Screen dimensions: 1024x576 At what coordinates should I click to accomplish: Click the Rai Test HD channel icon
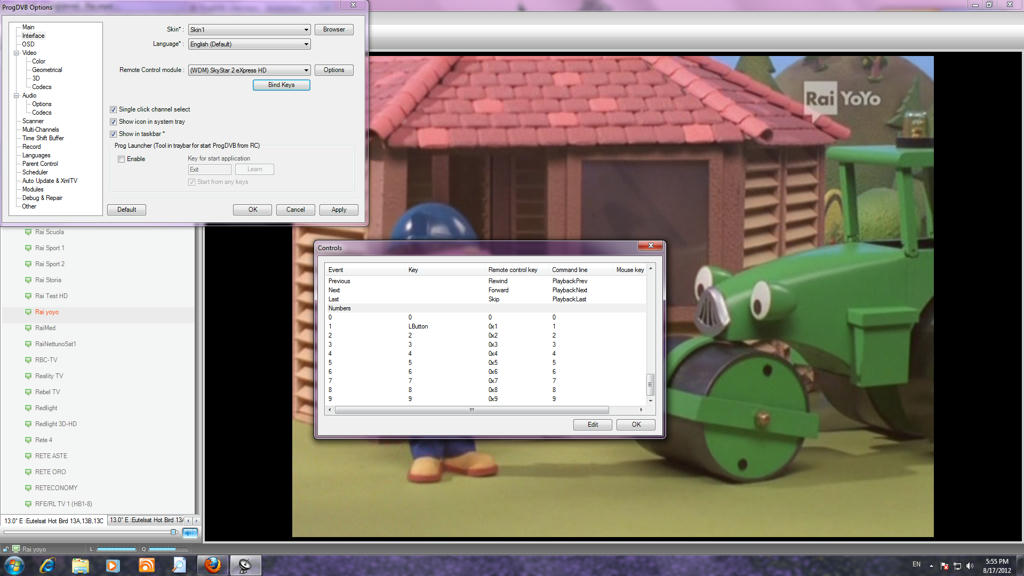pyautogui.click(x=28, y=296)
